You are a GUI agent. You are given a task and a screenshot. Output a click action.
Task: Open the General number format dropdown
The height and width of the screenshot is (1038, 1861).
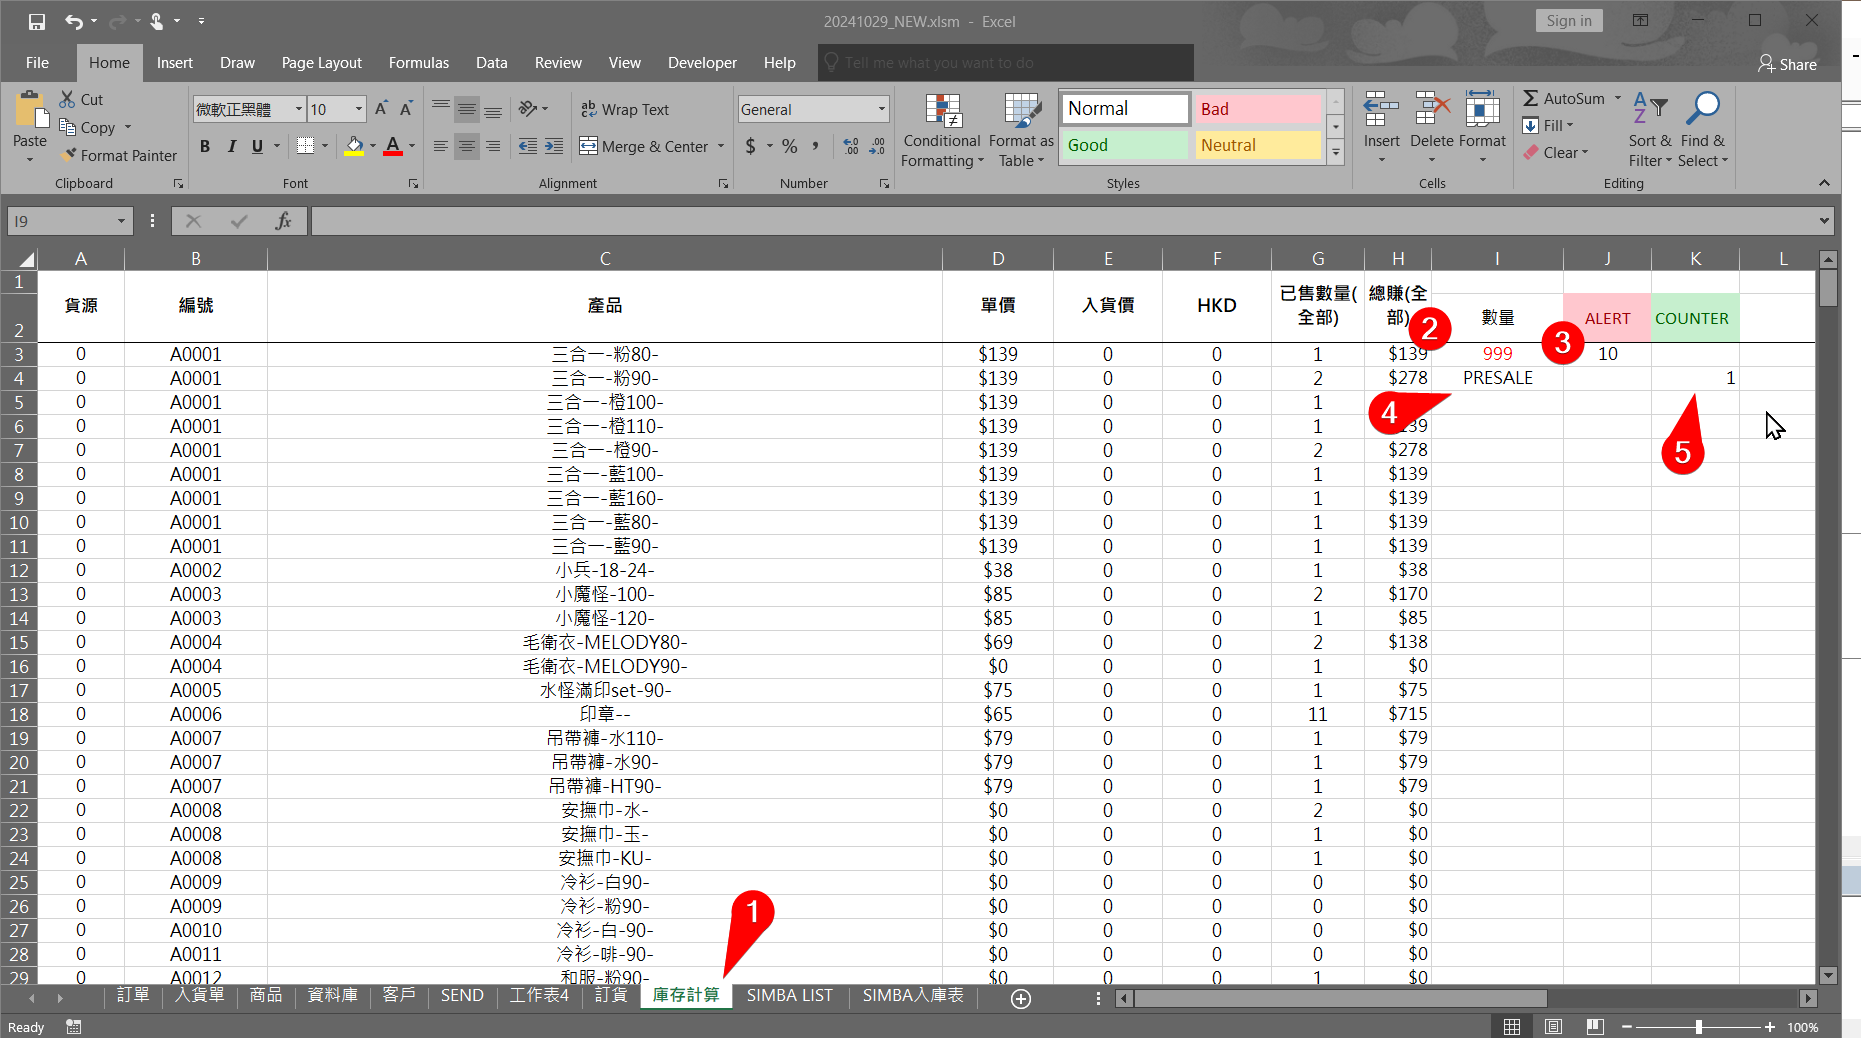tap(881, 109)
